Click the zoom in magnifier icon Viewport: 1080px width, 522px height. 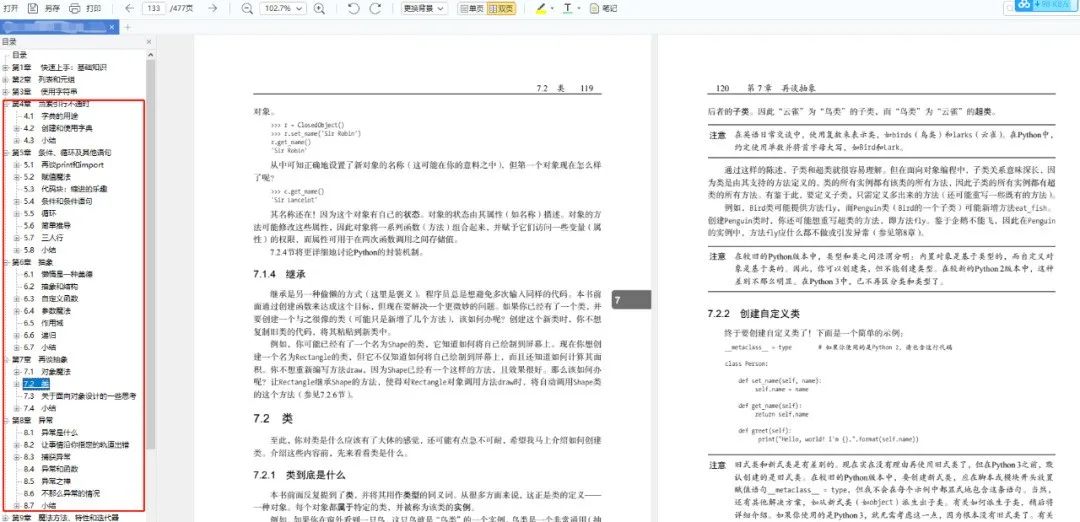pyautogui.click(x=319, y=8)
